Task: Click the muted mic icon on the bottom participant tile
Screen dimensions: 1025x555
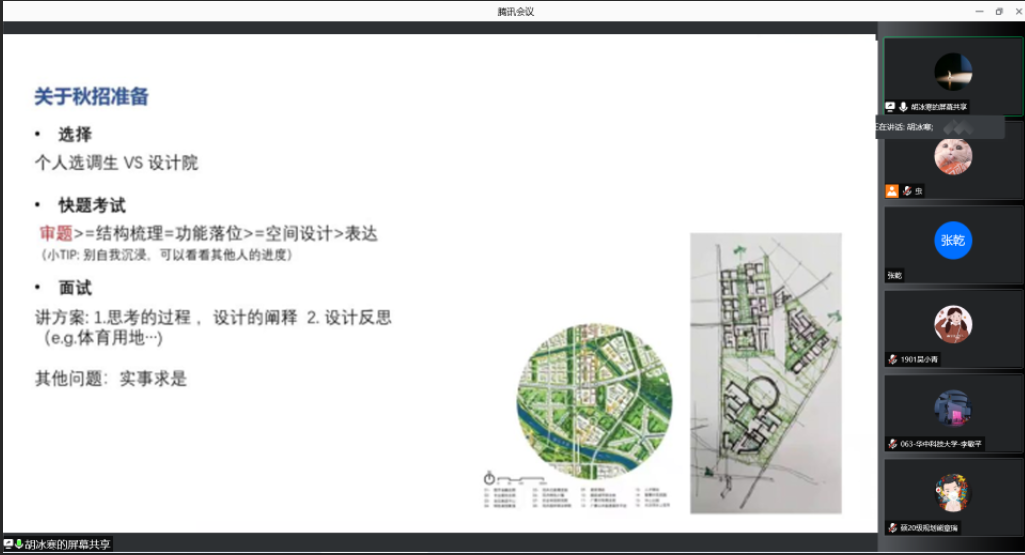Action: 892,527
